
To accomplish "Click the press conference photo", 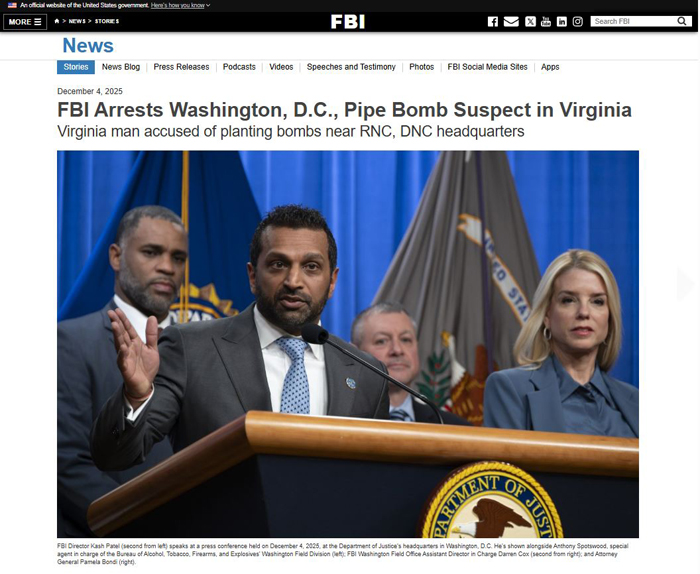I will [348, 344].
